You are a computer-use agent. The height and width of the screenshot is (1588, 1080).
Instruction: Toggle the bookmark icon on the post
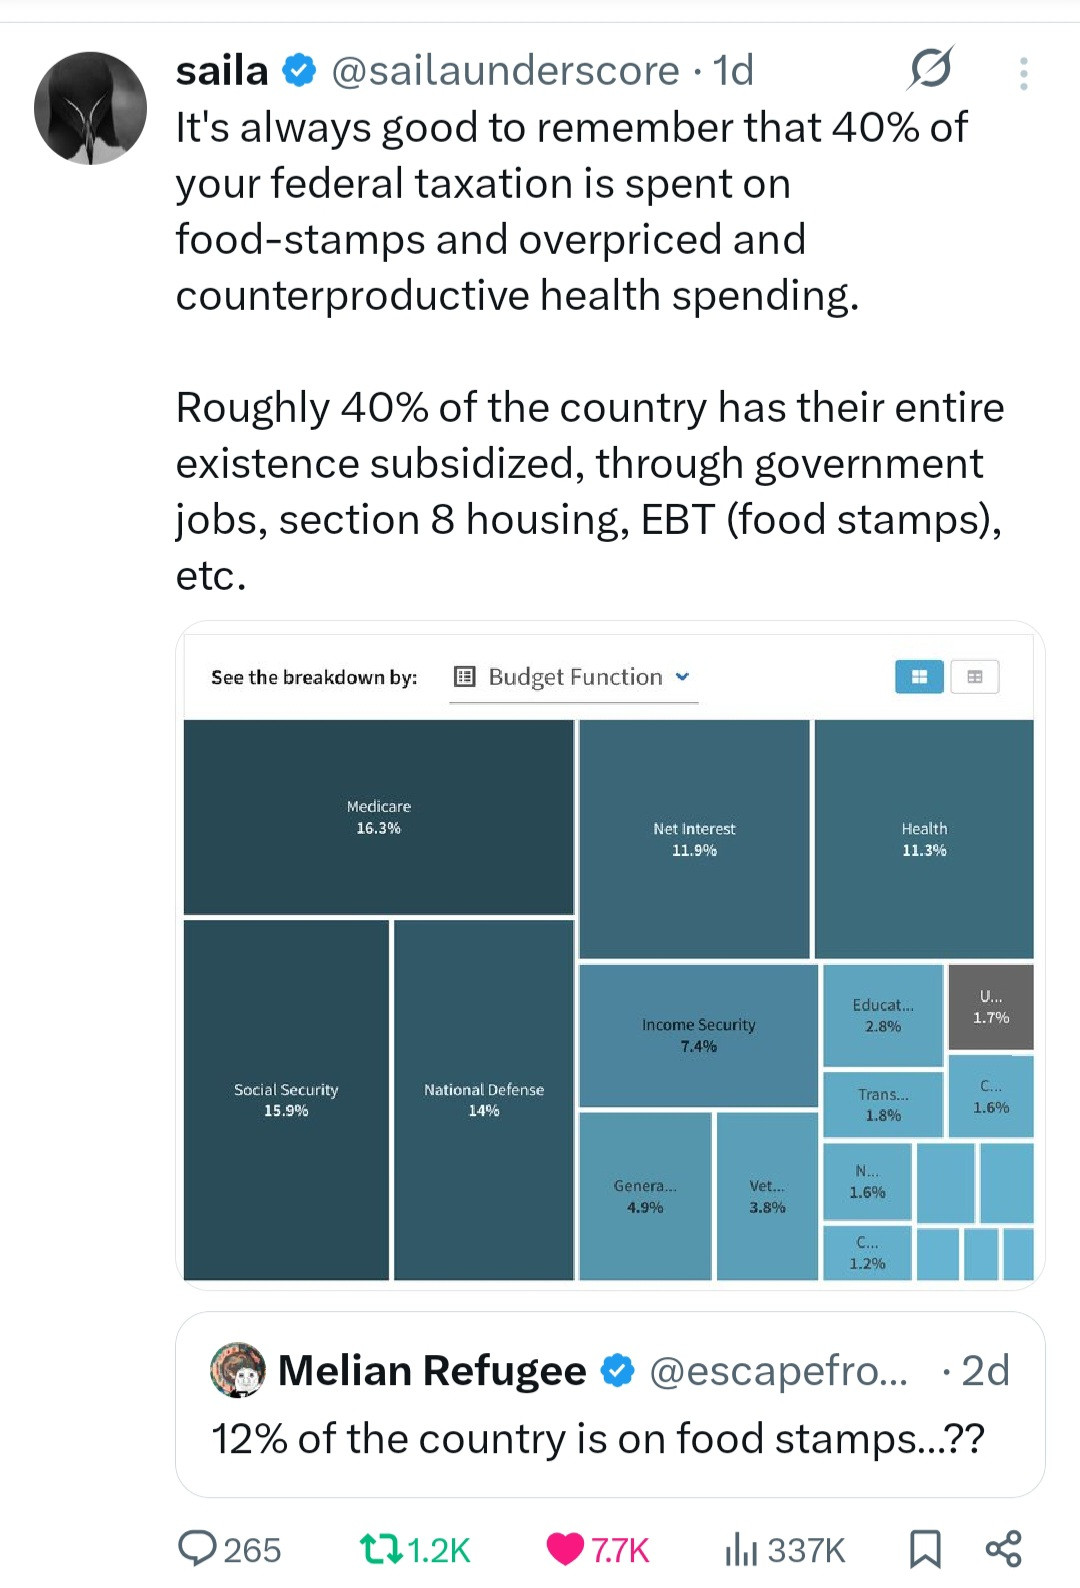pyautogui.click(x=925, y=1549)
